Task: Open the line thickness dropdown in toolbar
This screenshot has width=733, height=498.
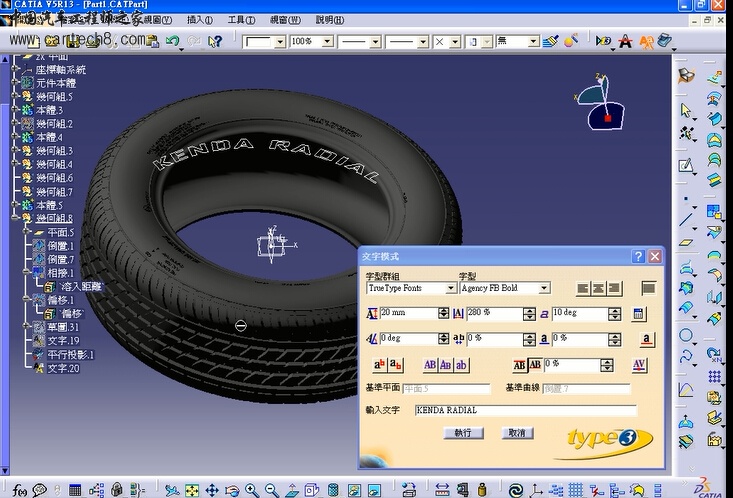Action: [x=374, y=42]
